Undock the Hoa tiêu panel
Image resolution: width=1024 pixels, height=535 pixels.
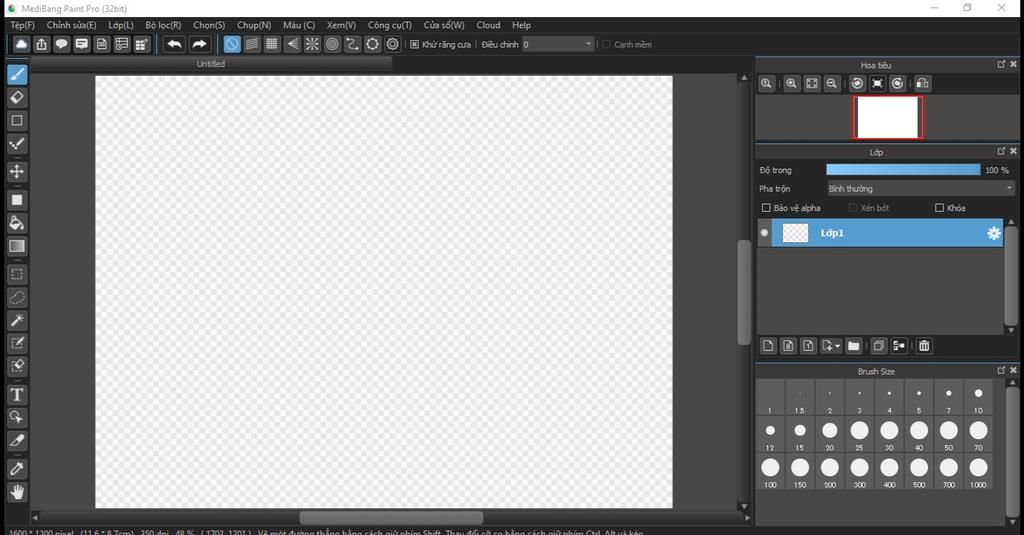point(1001,64)
